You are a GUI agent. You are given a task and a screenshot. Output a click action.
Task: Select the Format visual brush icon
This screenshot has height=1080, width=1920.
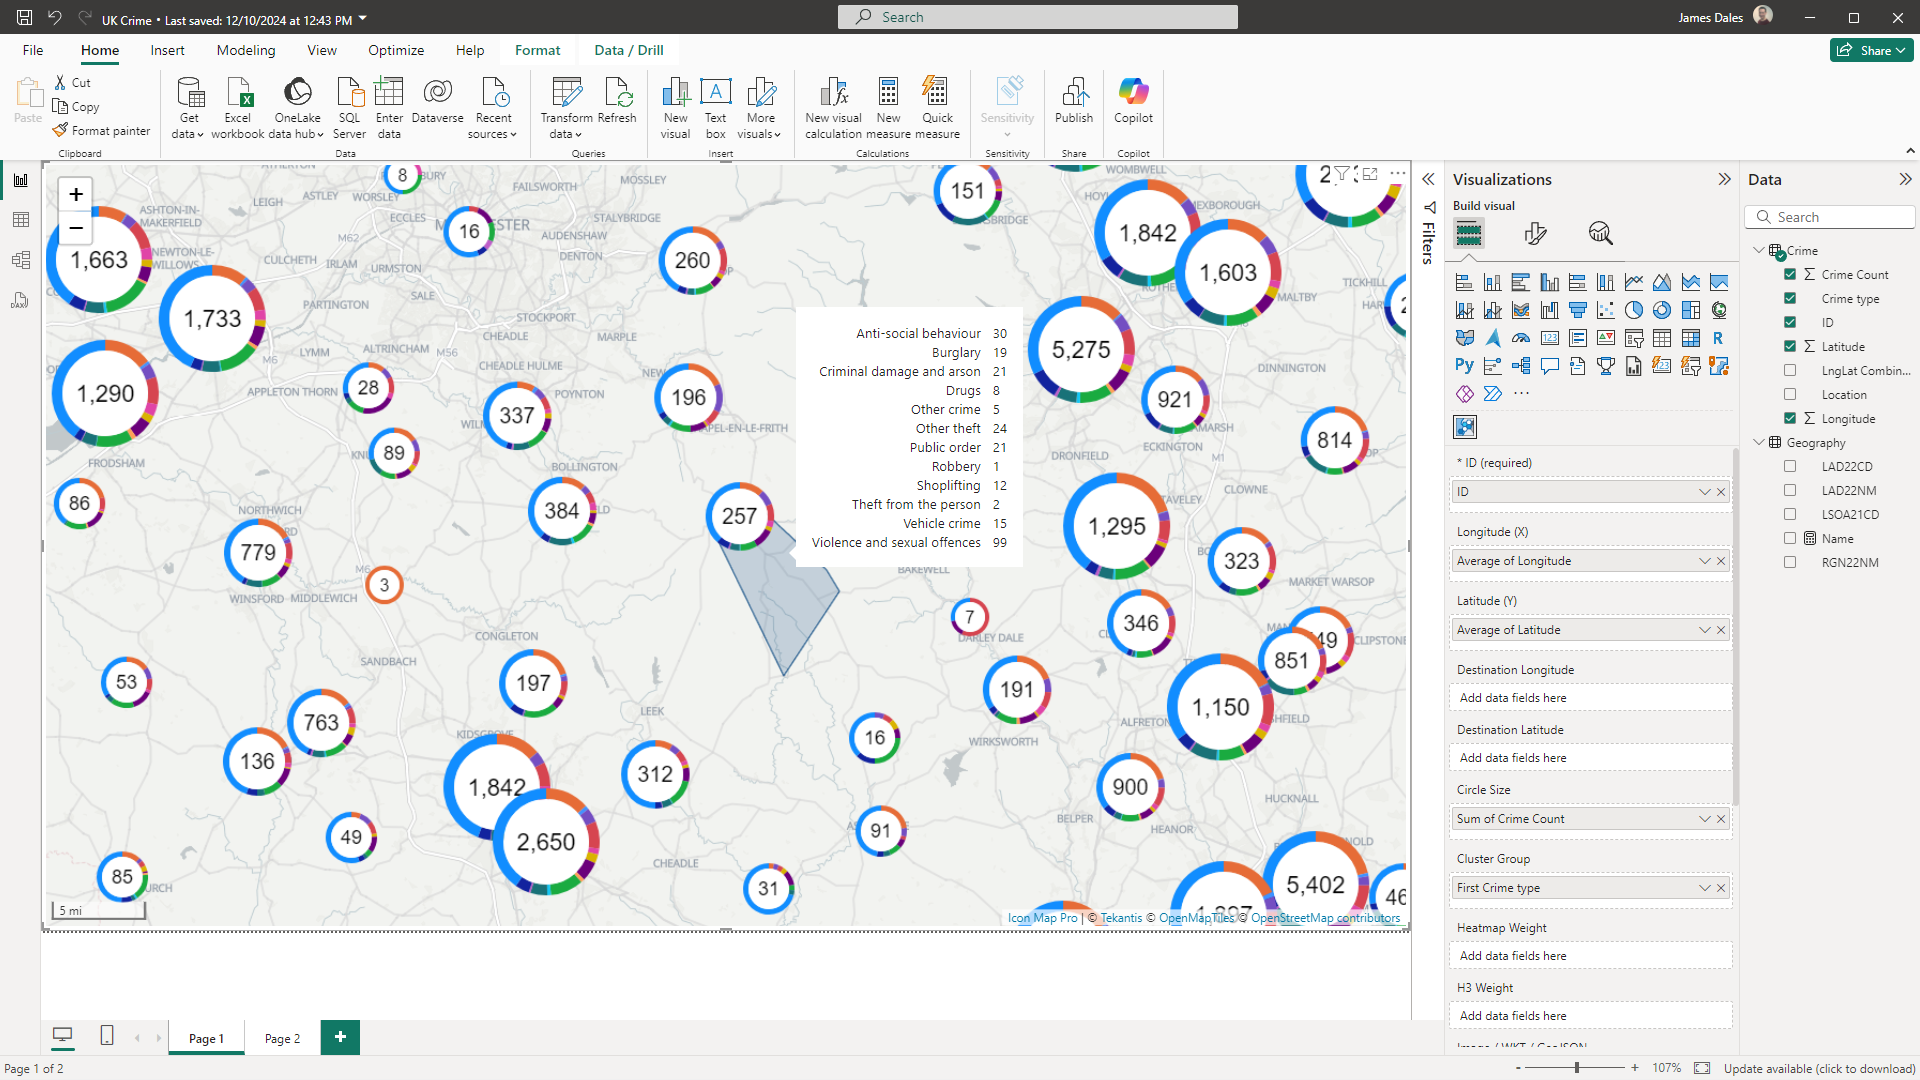(1535, 234)
